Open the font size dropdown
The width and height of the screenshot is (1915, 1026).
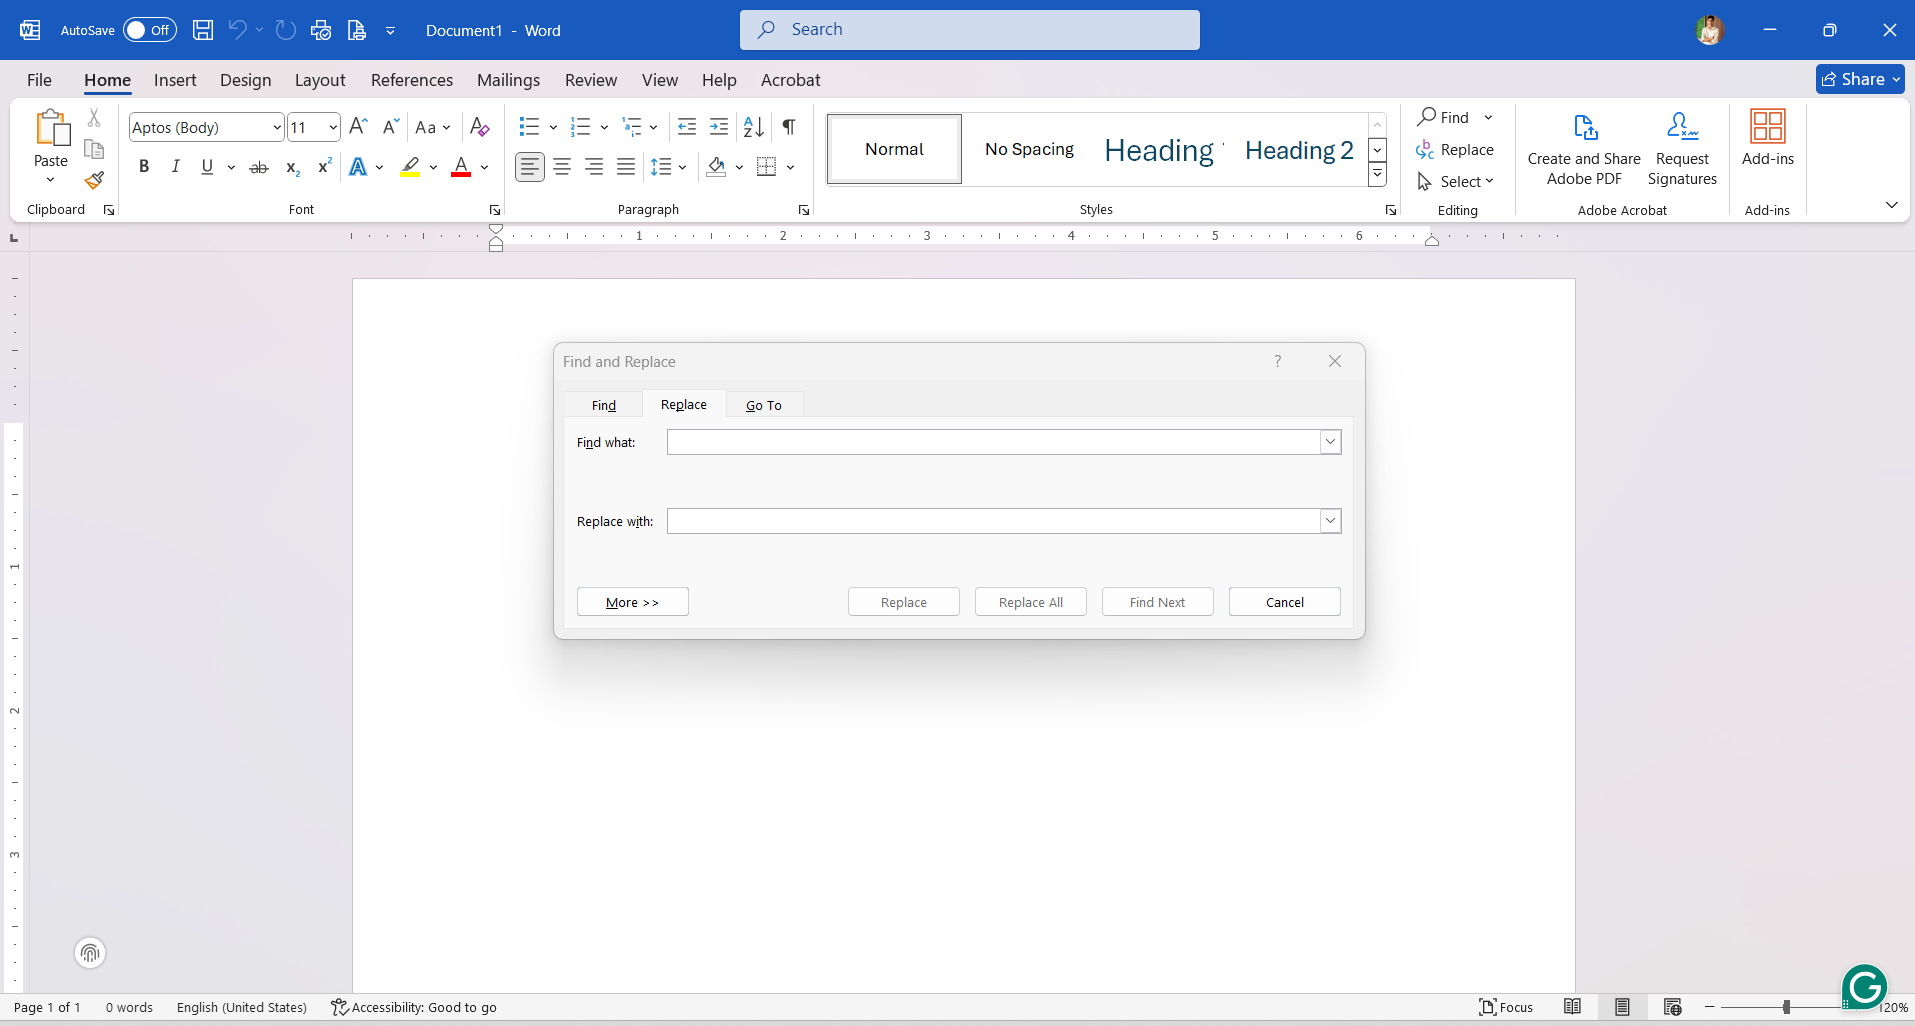(x=331, y=127)
